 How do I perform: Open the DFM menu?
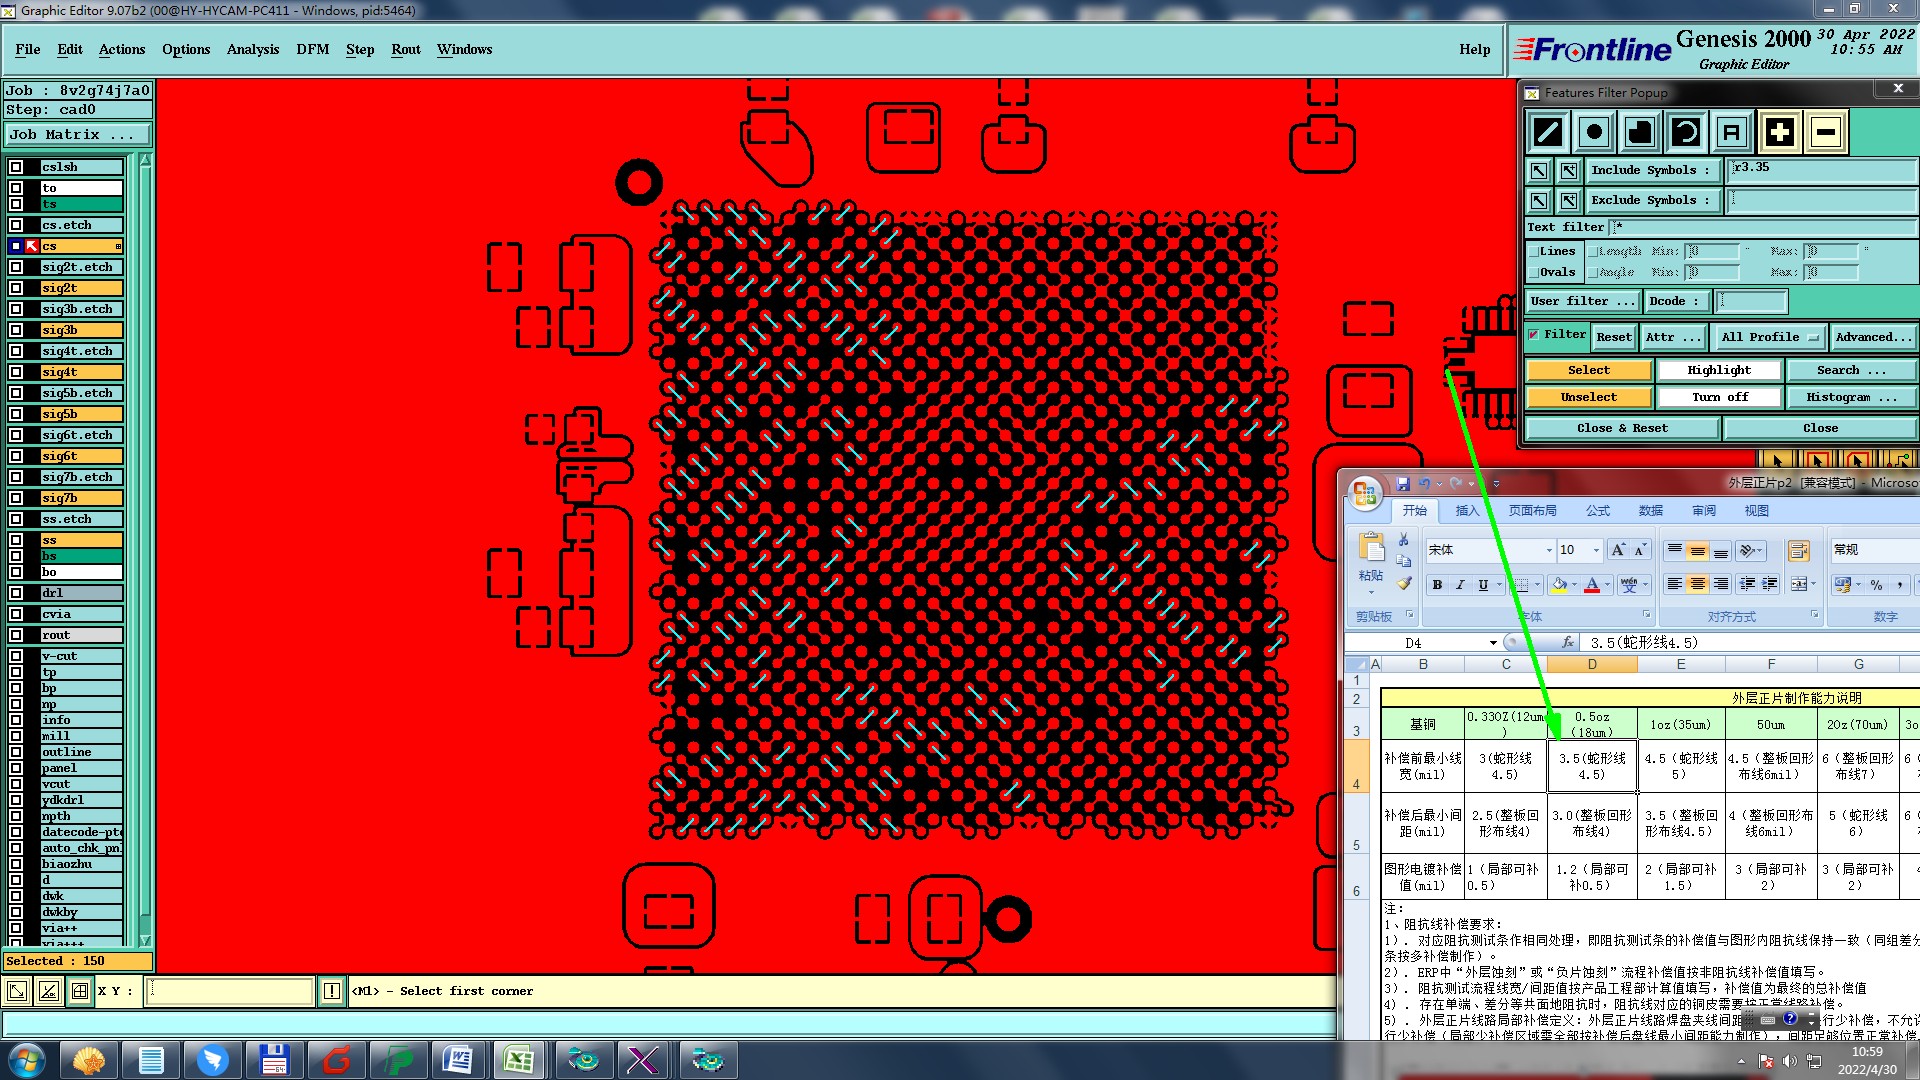pyautogui.click(x=312, y=49)
